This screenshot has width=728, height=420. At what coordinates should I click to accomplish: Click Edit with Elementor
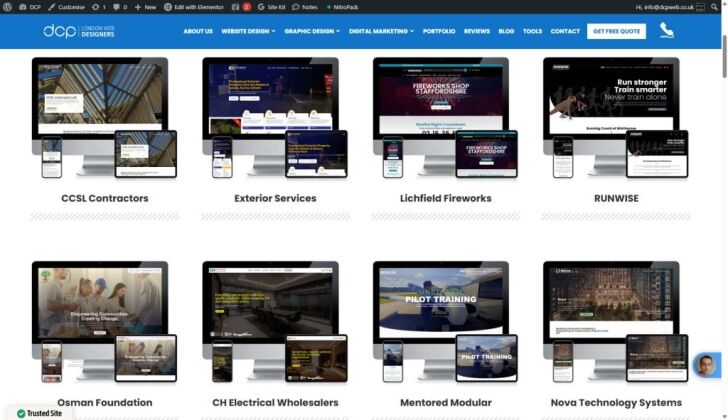click(194, 7)
